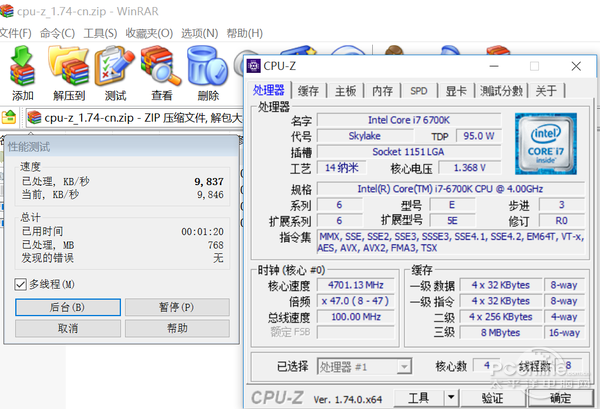Close the CPU-Z window
The image size is (600, 409).
576,66
